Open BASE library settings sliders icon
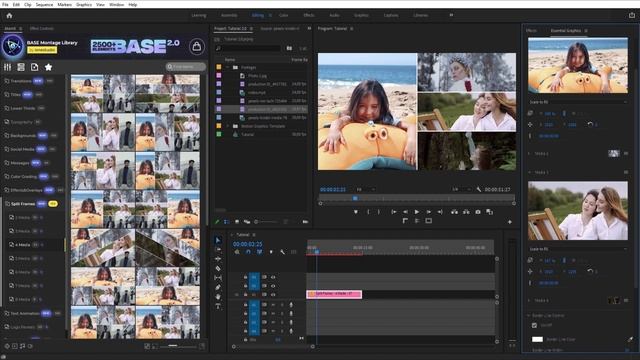Image resolution: width=640 pixels, height=360 pixels. pos(8,67)
